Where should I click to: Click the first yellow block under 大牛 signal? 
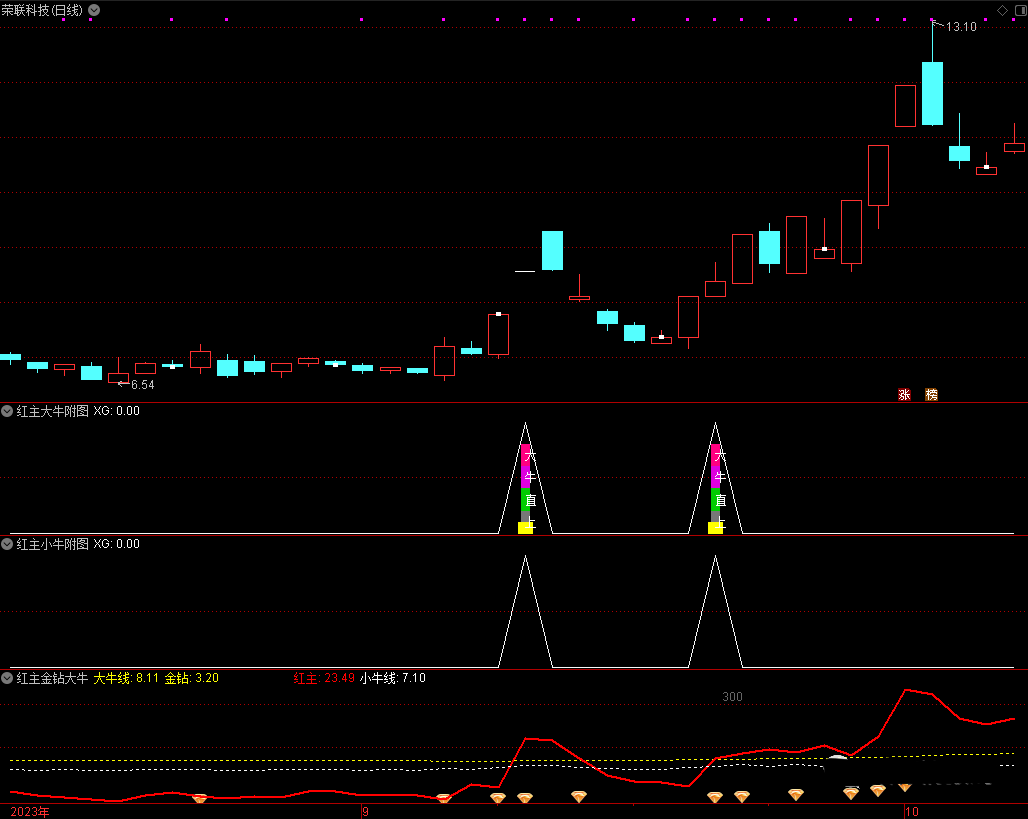point(525,527)
